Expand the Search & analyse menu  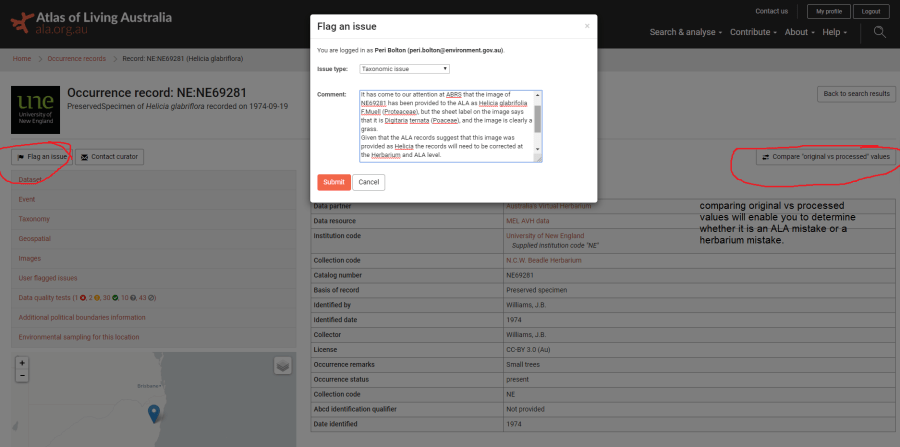(686, 32)
